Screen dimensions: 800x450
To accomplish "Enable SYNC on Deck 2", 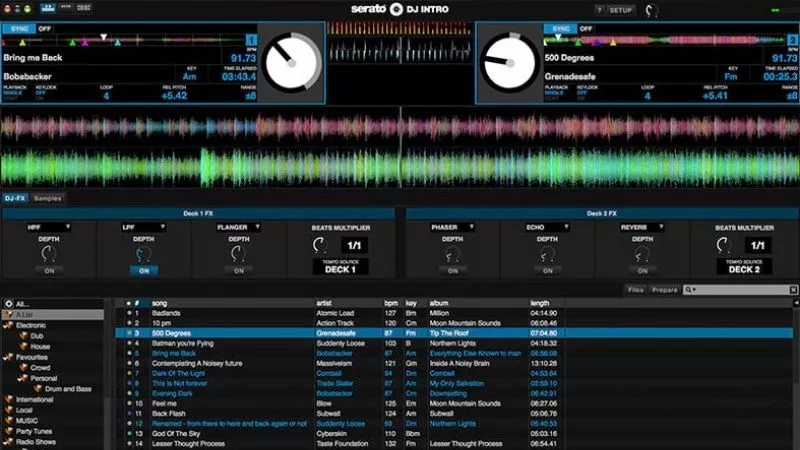I will pos(561,29).
